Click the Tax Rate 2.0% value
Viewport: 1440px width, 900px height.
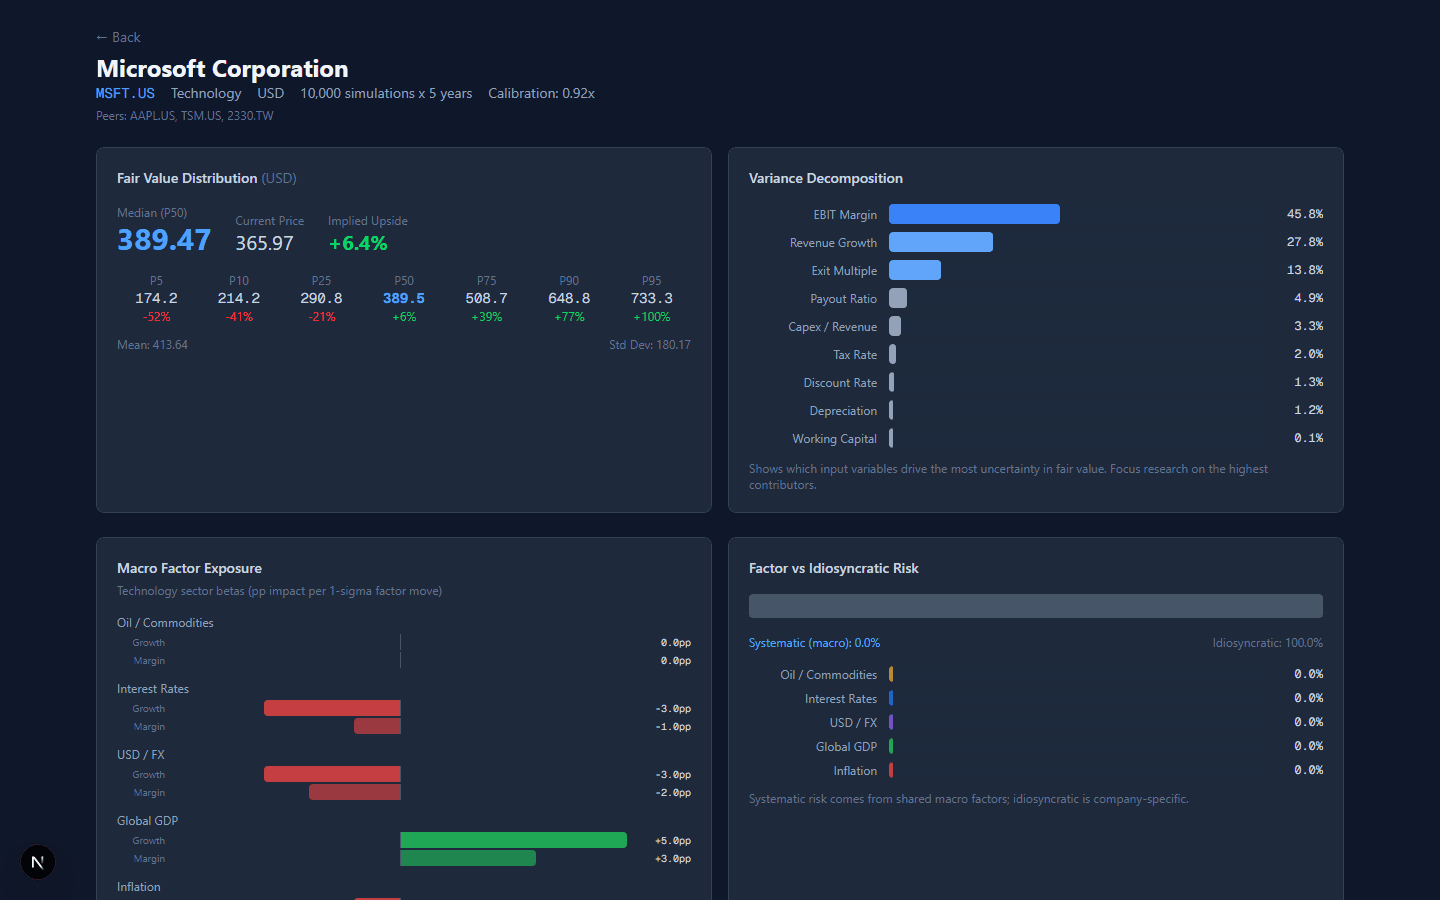coord(1308,354)
